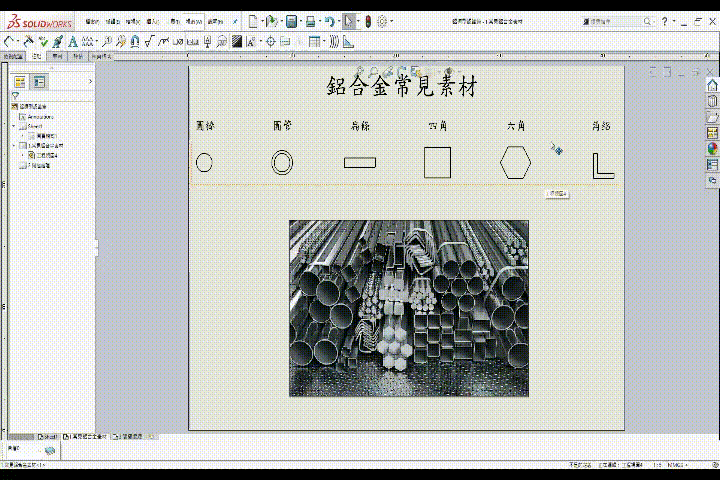Select the cursor Select tool

348,21
